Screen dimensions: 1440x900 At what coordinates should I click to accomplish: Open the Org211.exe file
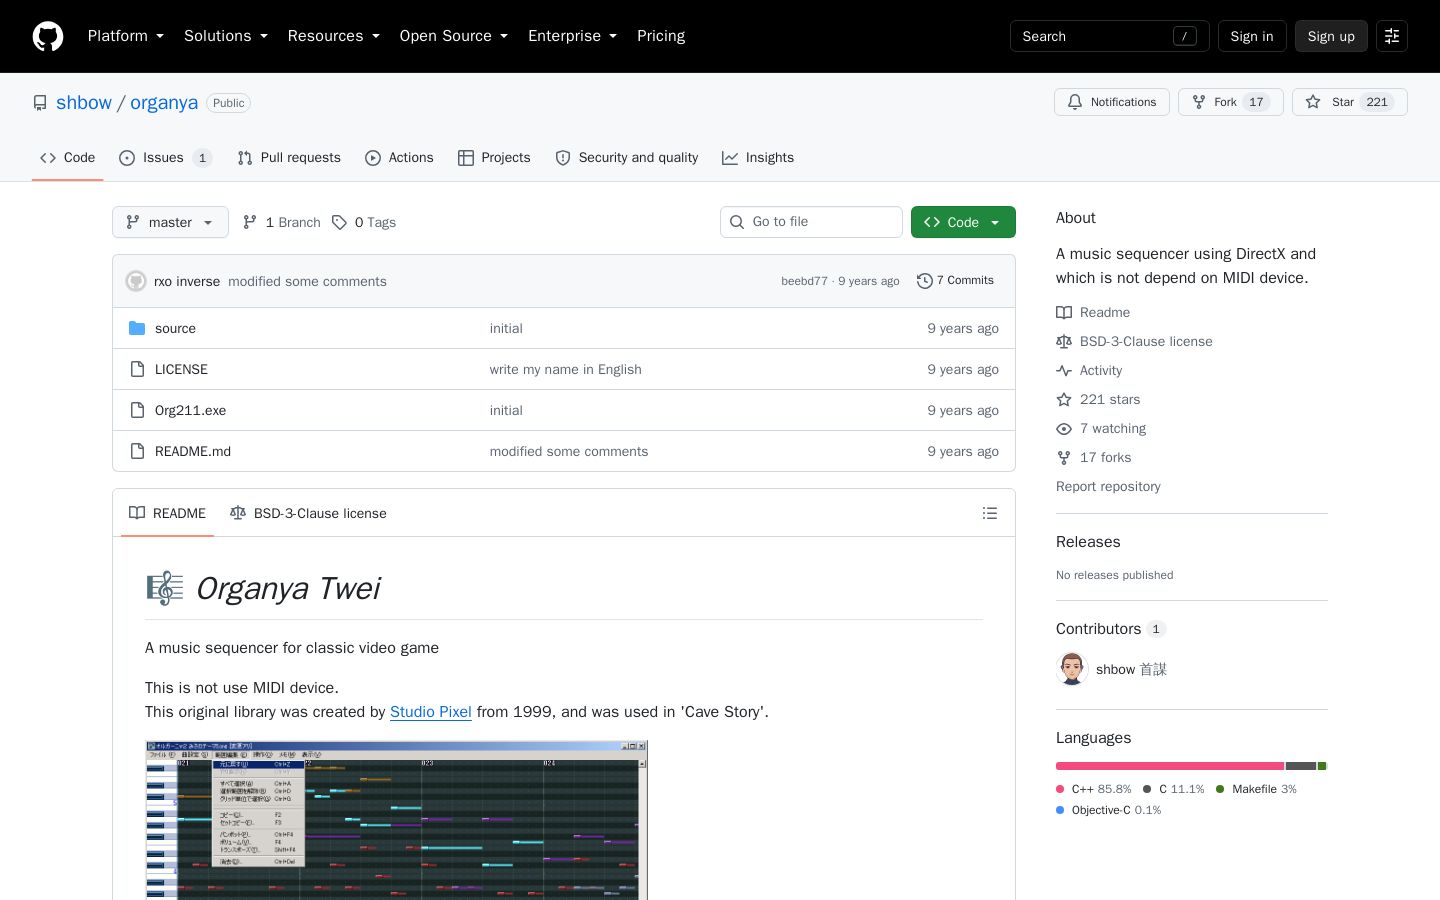tap(190, 410)
